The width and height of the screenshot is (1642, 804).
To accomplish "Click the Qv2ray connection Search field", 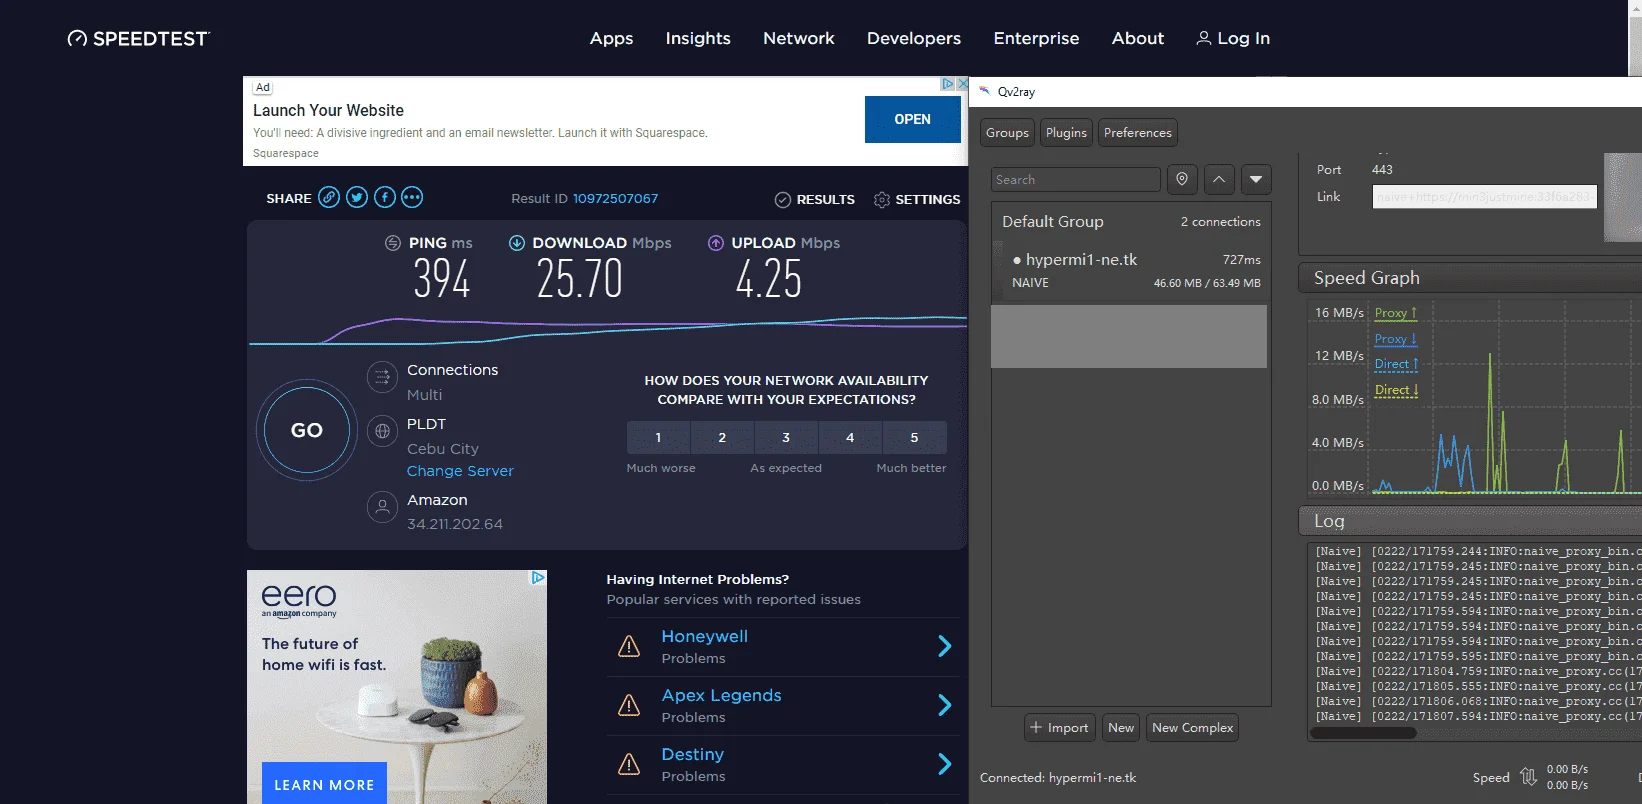I will pyautogui.click(x=1075, y=180).
